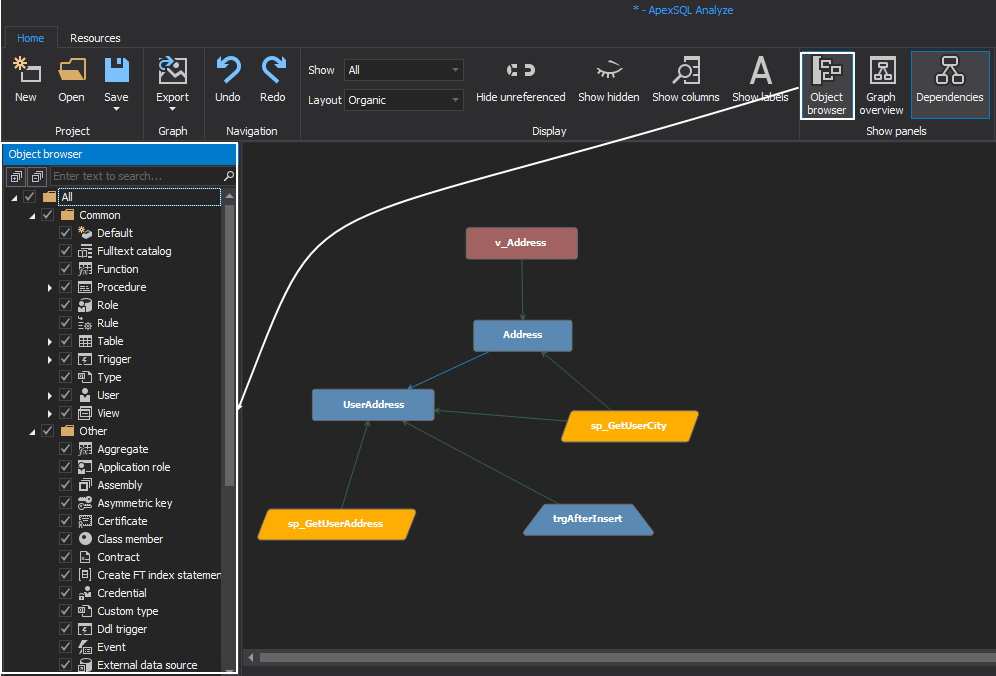Select the Home ribbon tab
The width and height of the screenshot is (996, 676).
tap(31, 38)
